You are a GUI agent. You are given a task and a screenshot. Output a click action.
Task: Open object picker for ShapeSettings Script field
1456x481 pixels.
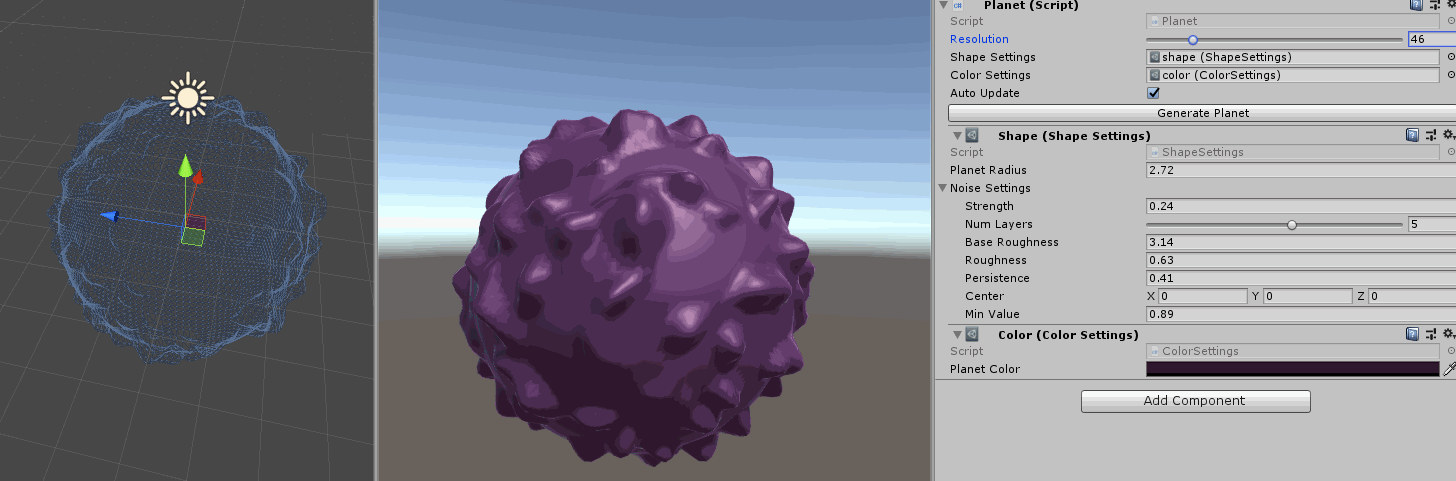coord(1450,152)
